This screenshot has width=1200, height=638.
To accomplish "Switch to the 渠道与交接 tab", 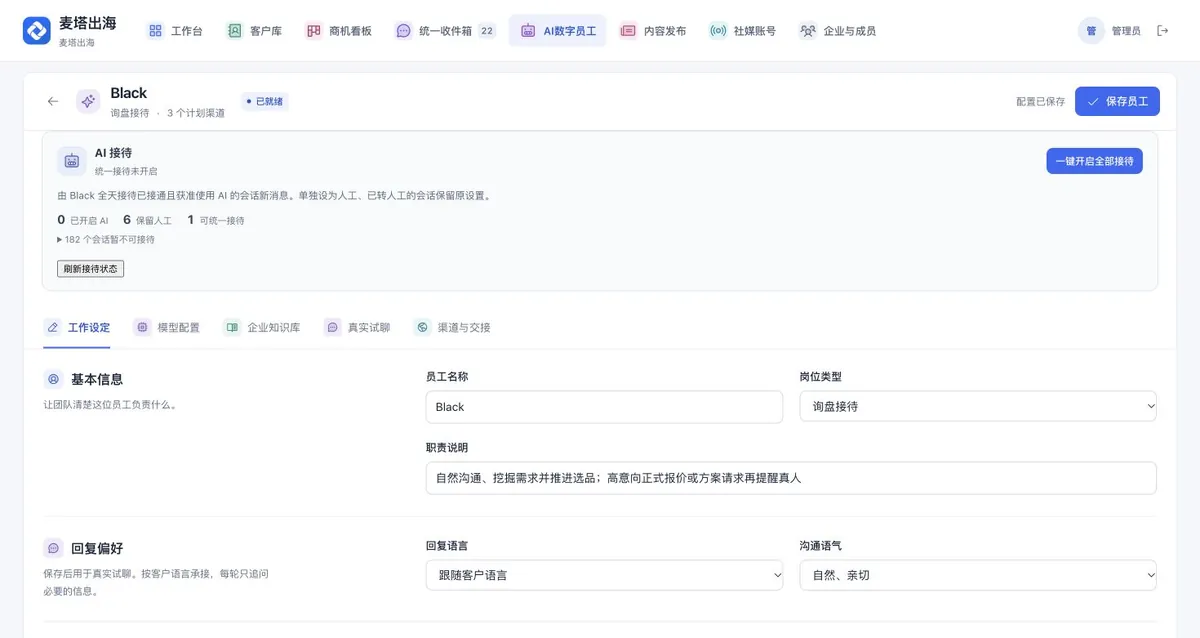I will coord(452,327).
